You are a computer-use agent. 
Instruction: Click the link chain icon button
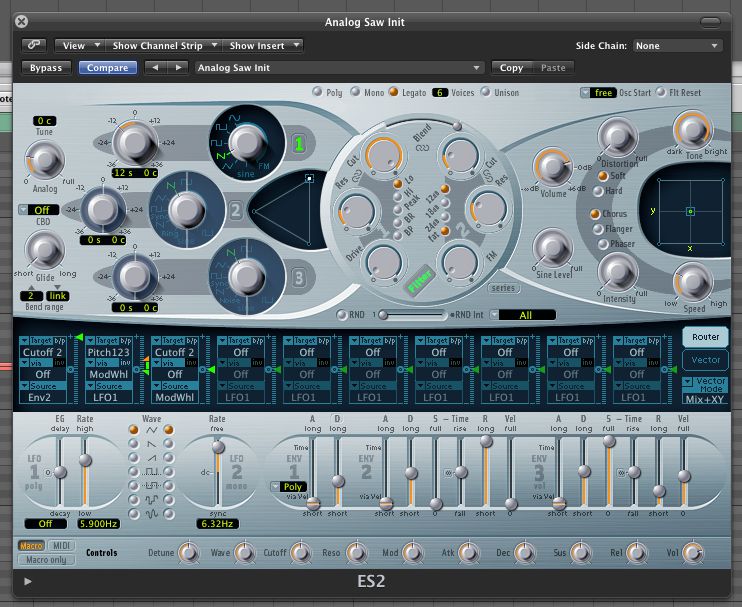pyautogui.click(x=34, y=45)
